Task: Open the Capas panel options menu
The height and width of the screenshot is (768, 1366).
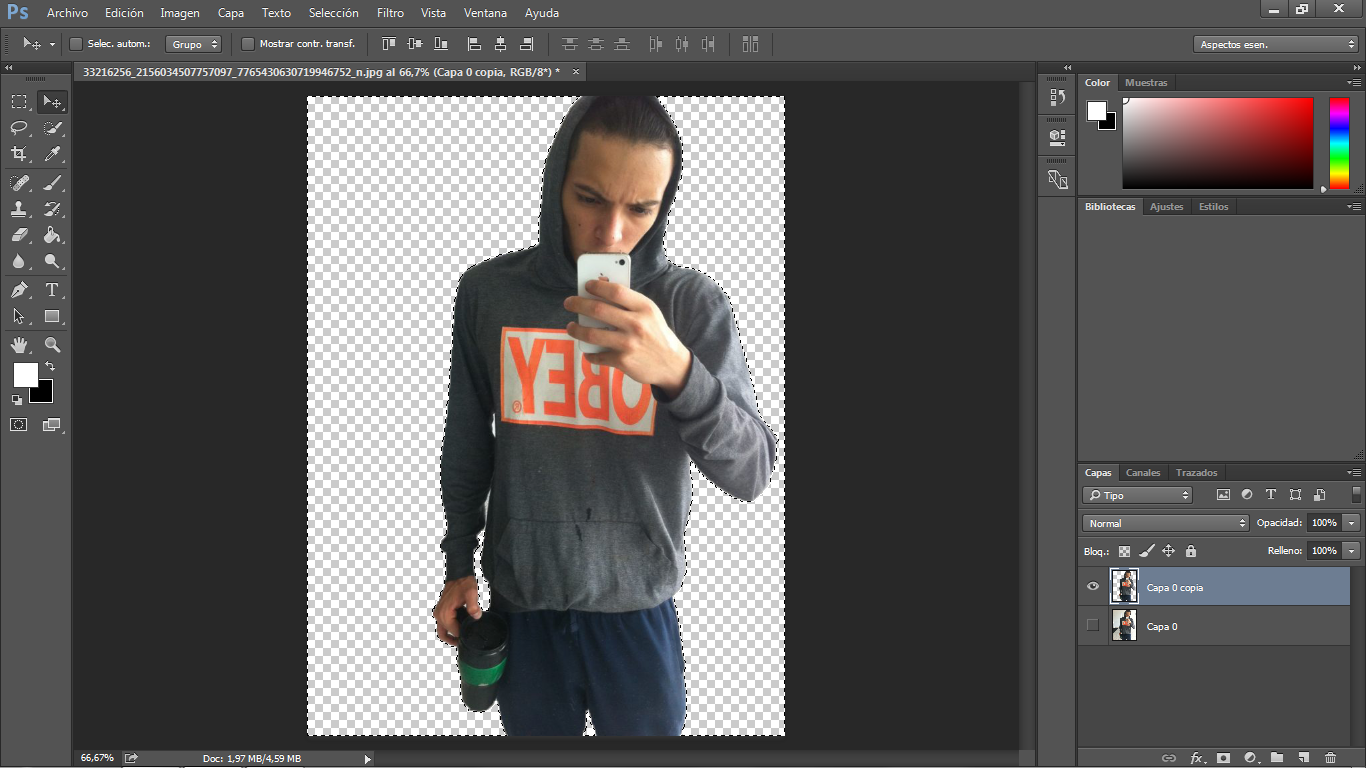Action: coord(1353,473)
